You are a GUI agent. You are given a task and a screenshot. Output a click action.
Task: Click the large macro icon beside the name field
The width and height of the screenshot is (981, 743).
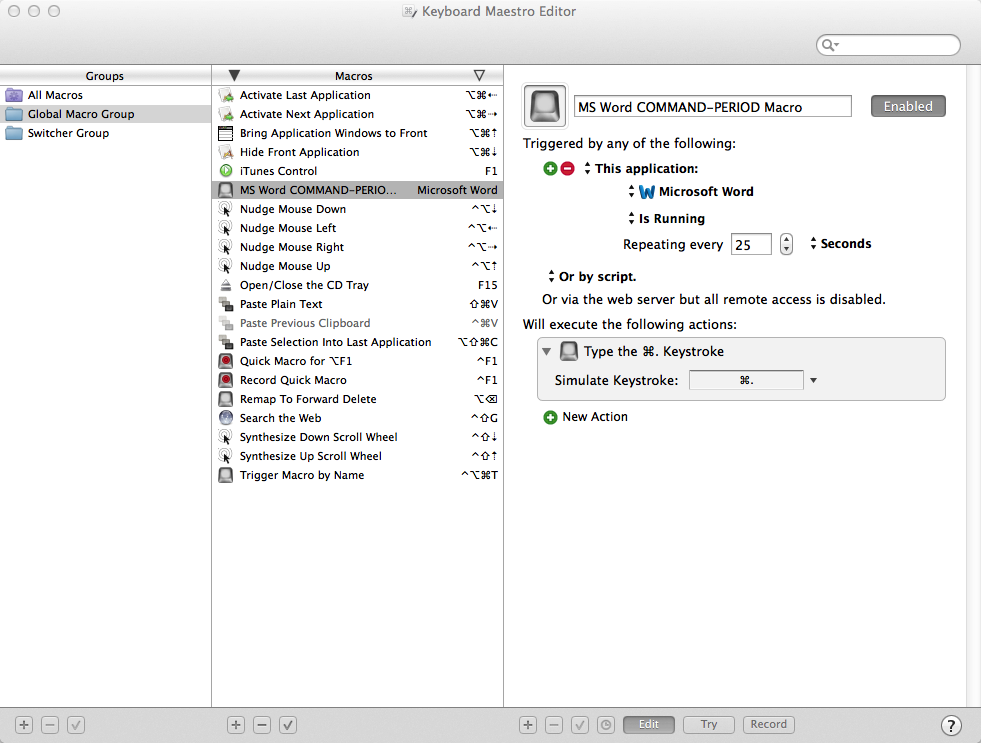pos(545,106)
